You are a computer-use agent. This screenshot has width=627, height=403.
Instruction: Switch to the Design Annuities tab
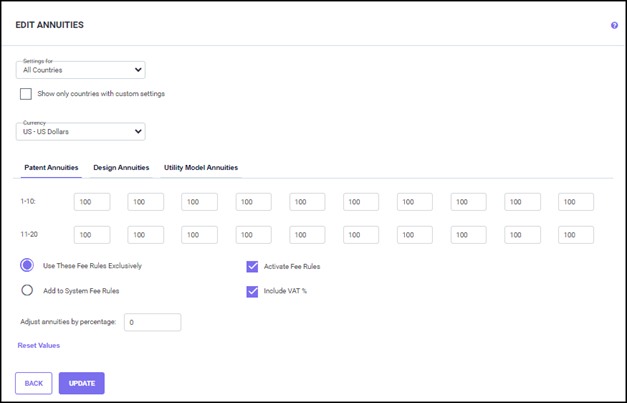[121, 167]
